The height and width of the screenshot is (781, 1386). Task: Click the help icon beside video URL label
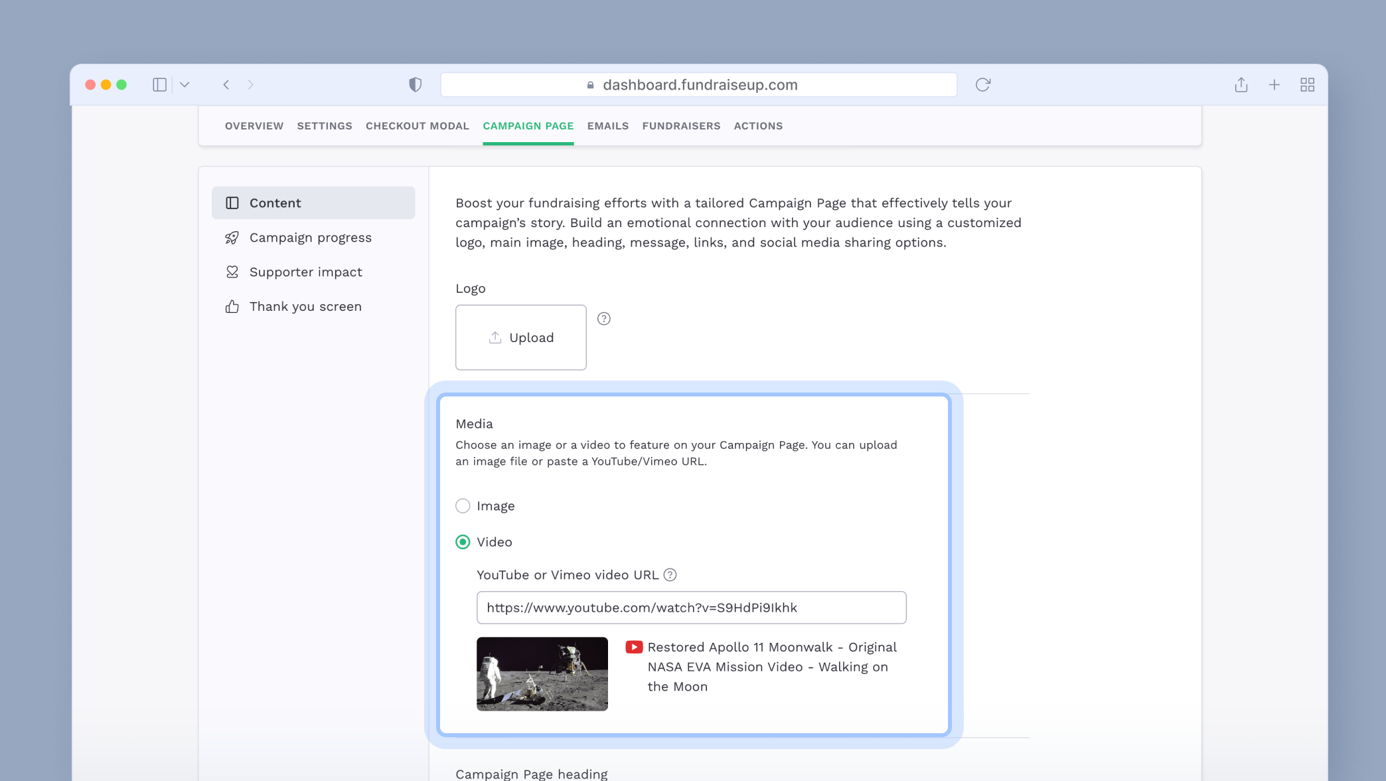(670, 575)
